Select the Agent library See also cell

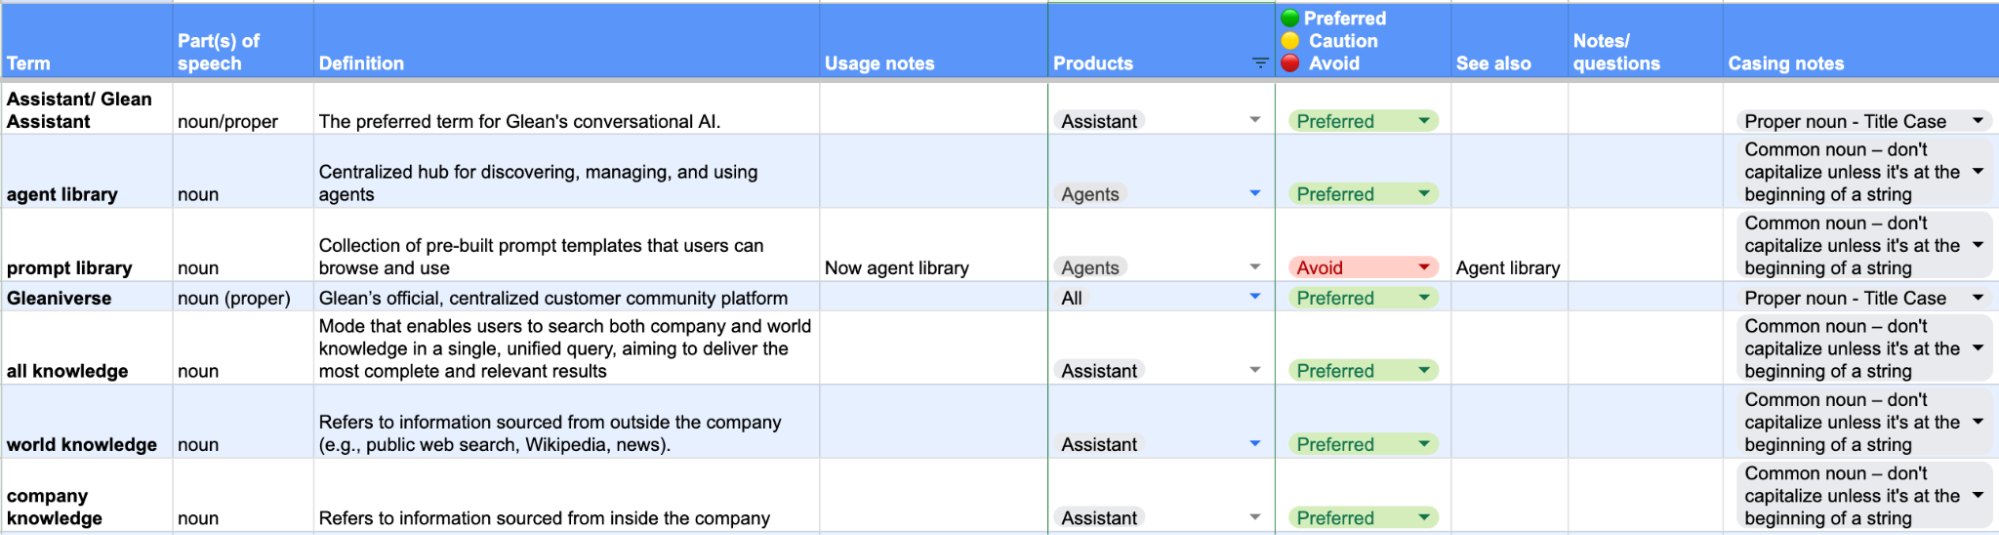tap(1509, 245)
